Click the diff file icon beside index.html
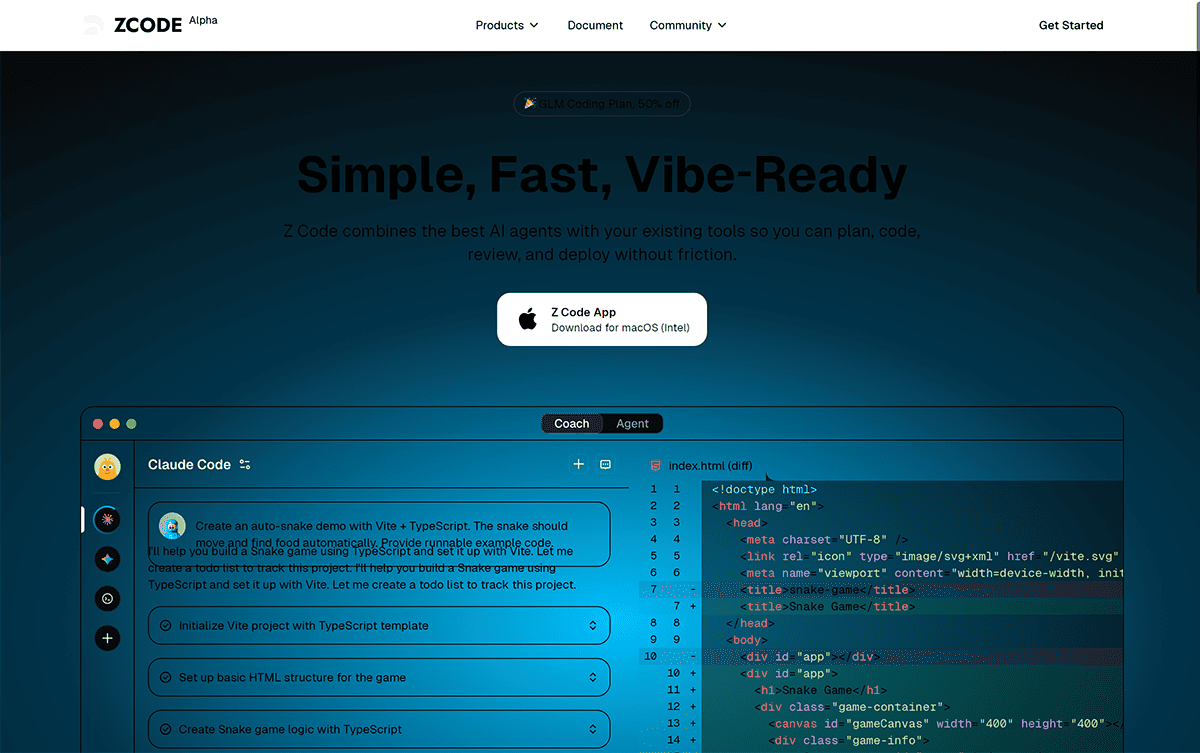The height and width of the screenshot is (753, 1200). point(655,465)
